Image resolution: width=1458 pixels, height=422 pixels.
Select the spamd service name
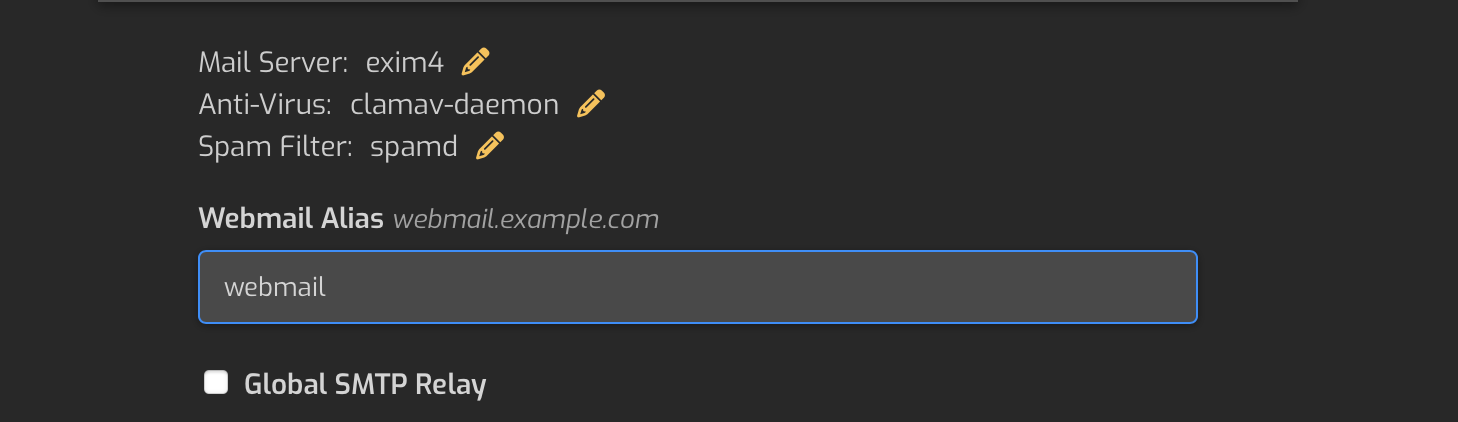414,147
